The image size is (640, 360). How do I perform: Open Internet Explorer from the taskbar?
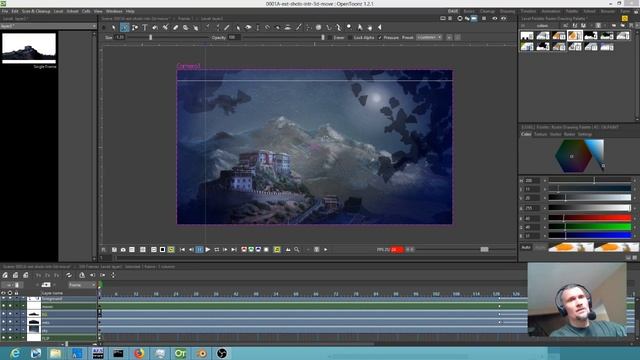(15, 353)
